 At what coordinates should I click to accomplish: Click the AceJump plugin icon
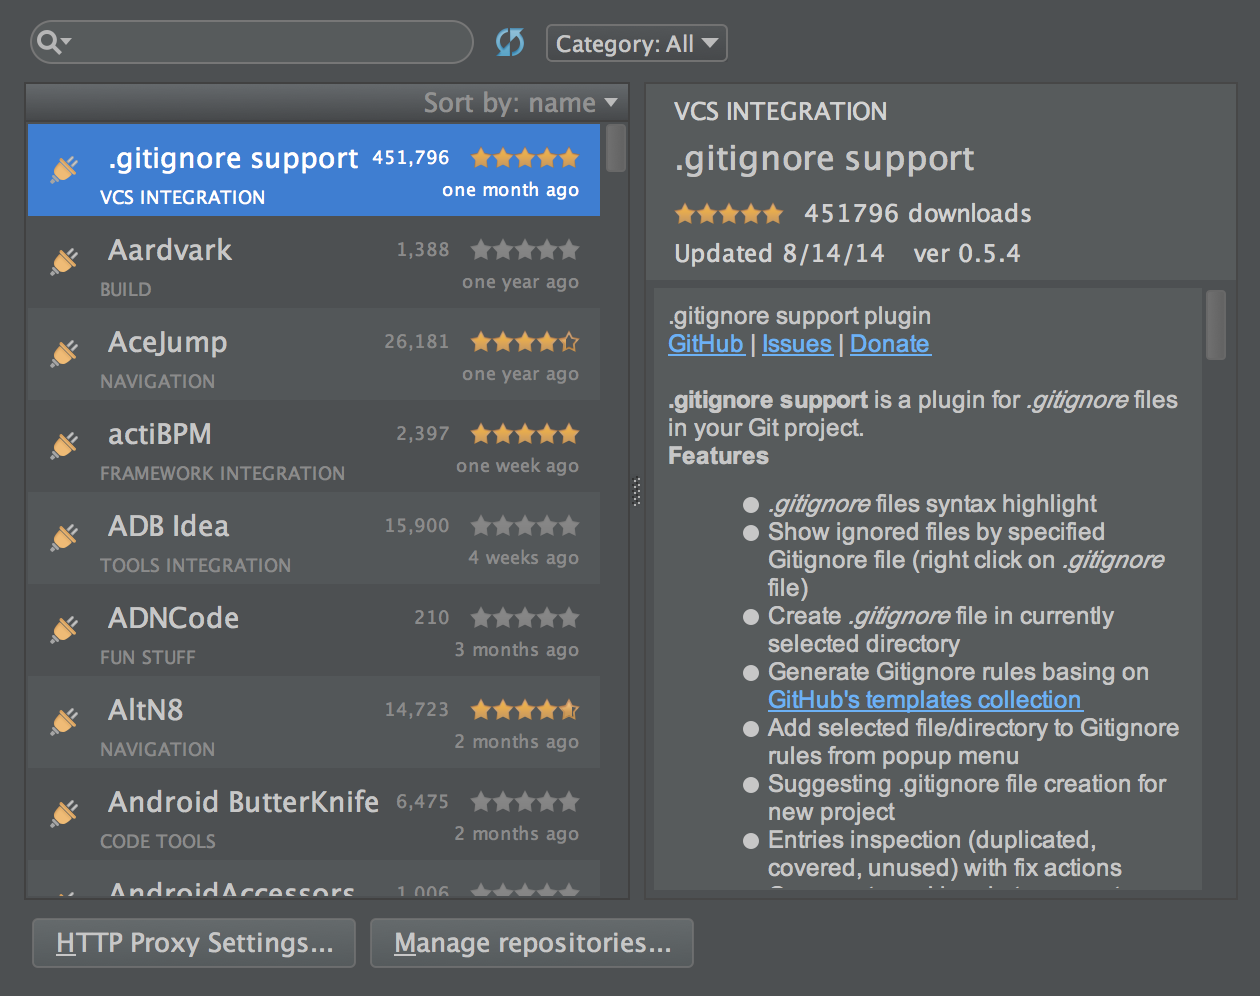coord(65,353)
